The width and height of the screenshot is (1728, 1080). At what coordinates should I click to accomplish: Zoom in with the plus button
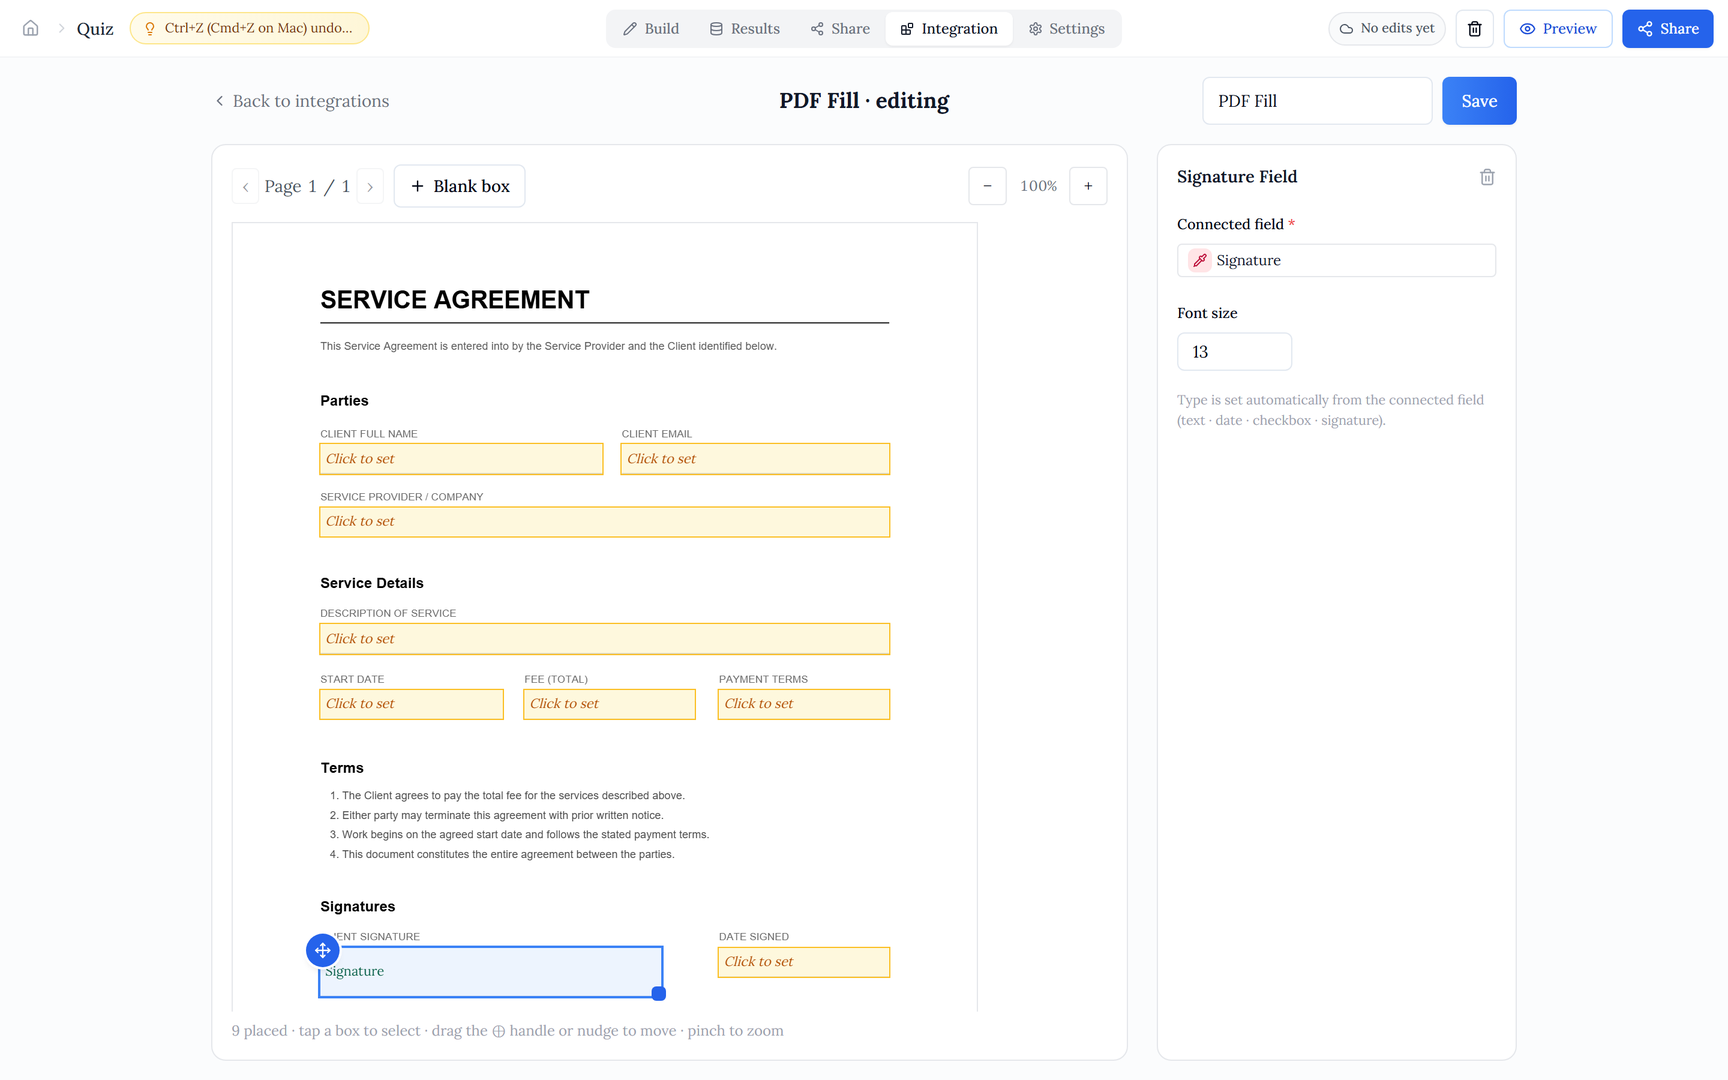point(1088,186)
